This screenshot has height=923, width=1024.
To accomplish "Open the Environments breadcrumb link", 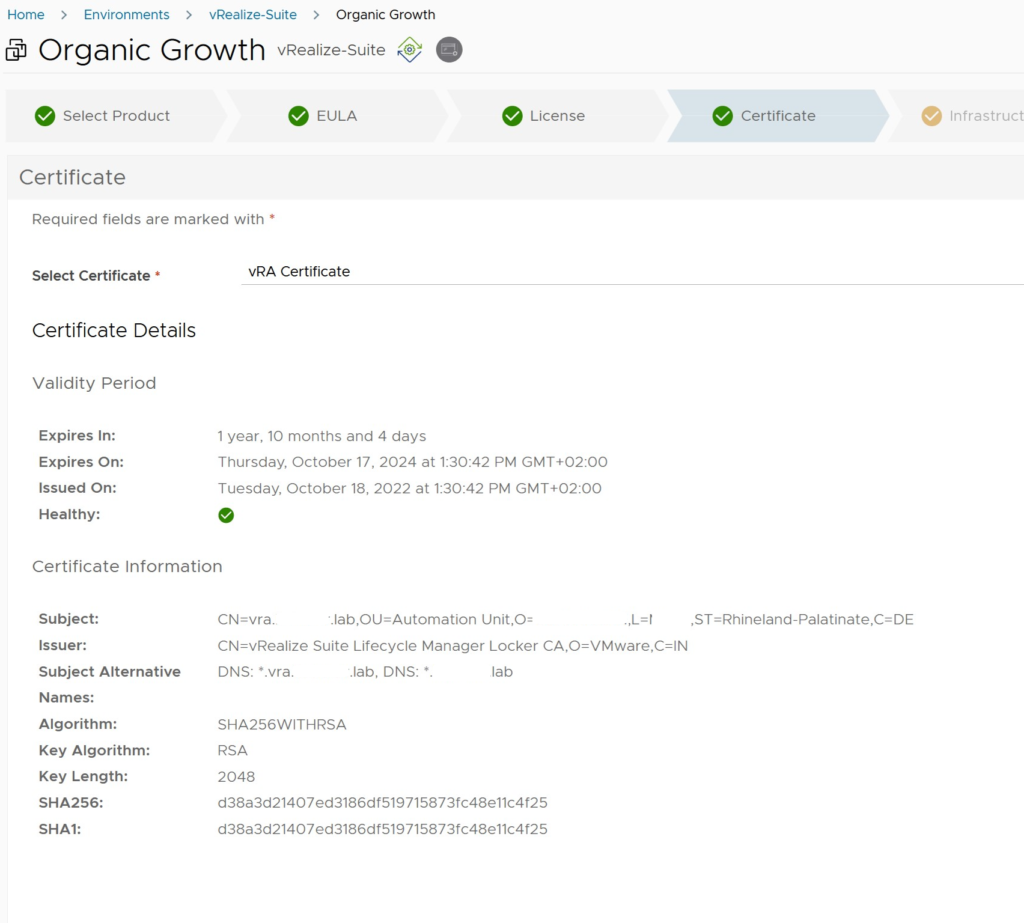I will [126, 14].
